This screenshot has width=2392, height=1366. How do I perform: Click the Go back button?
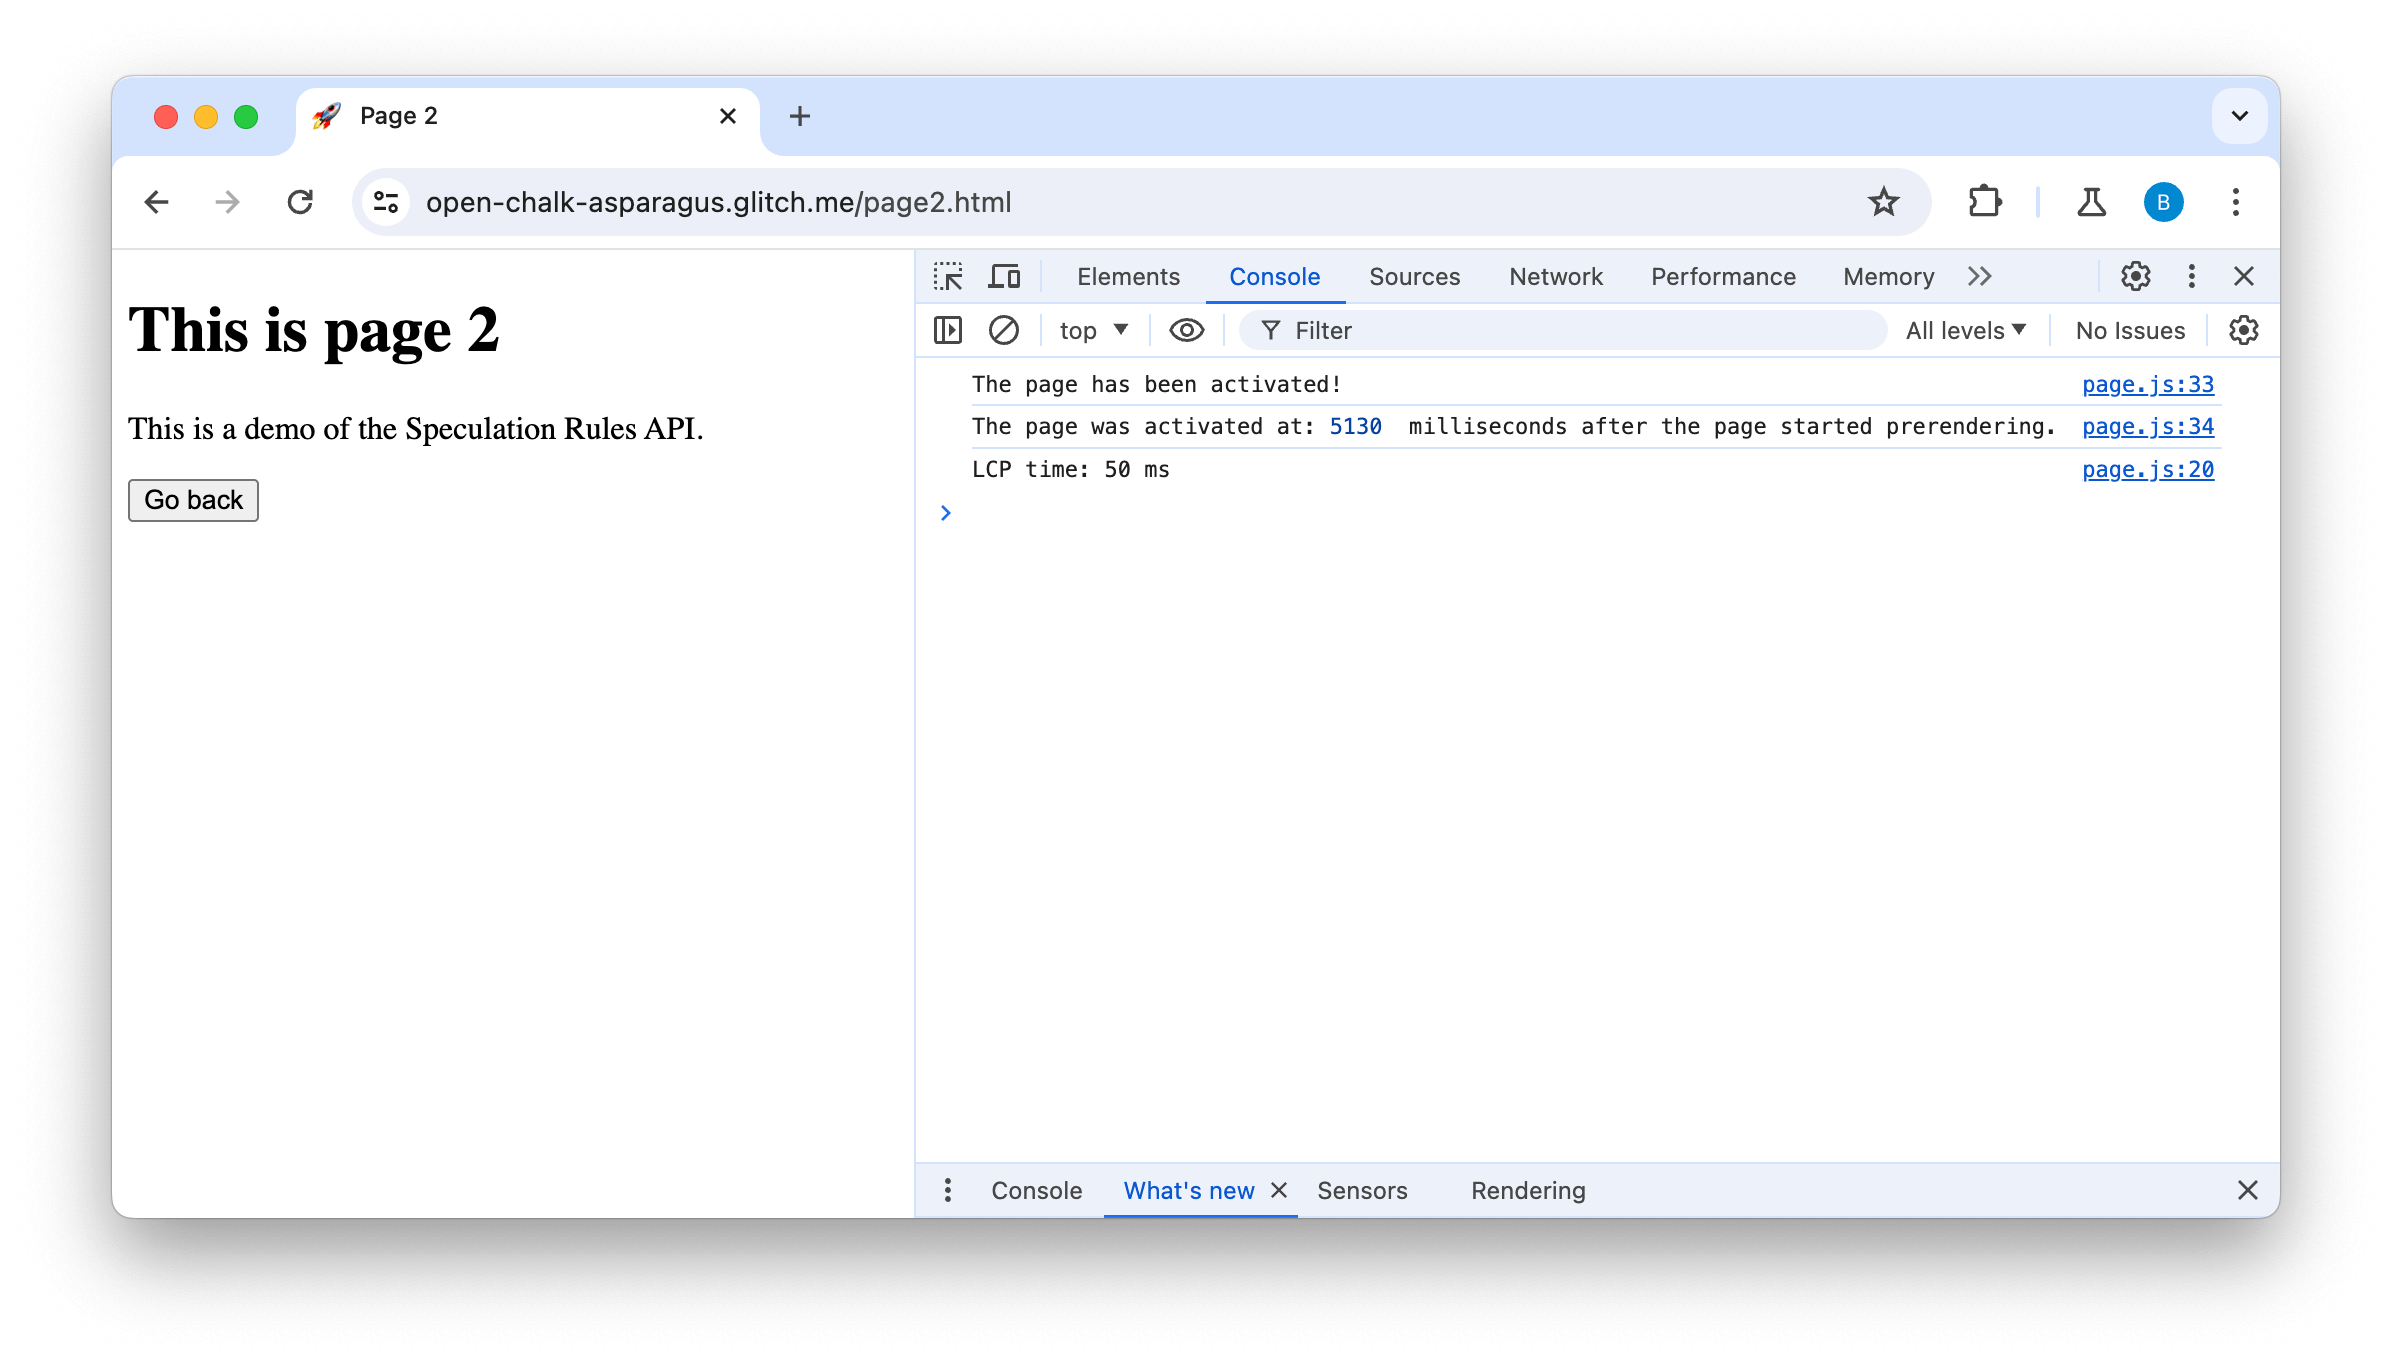coord(192,500)
